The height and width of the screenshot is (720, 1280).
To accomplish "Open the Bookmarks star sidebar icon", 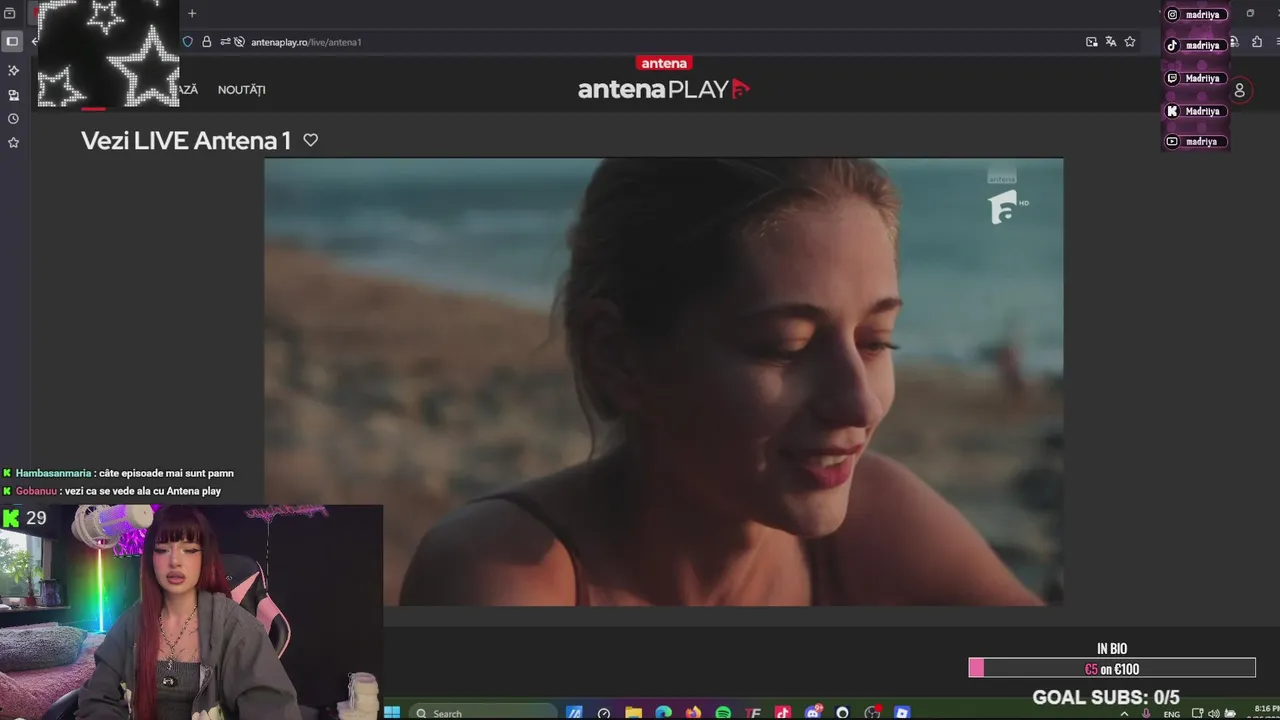I will click(x=13, y=142).
